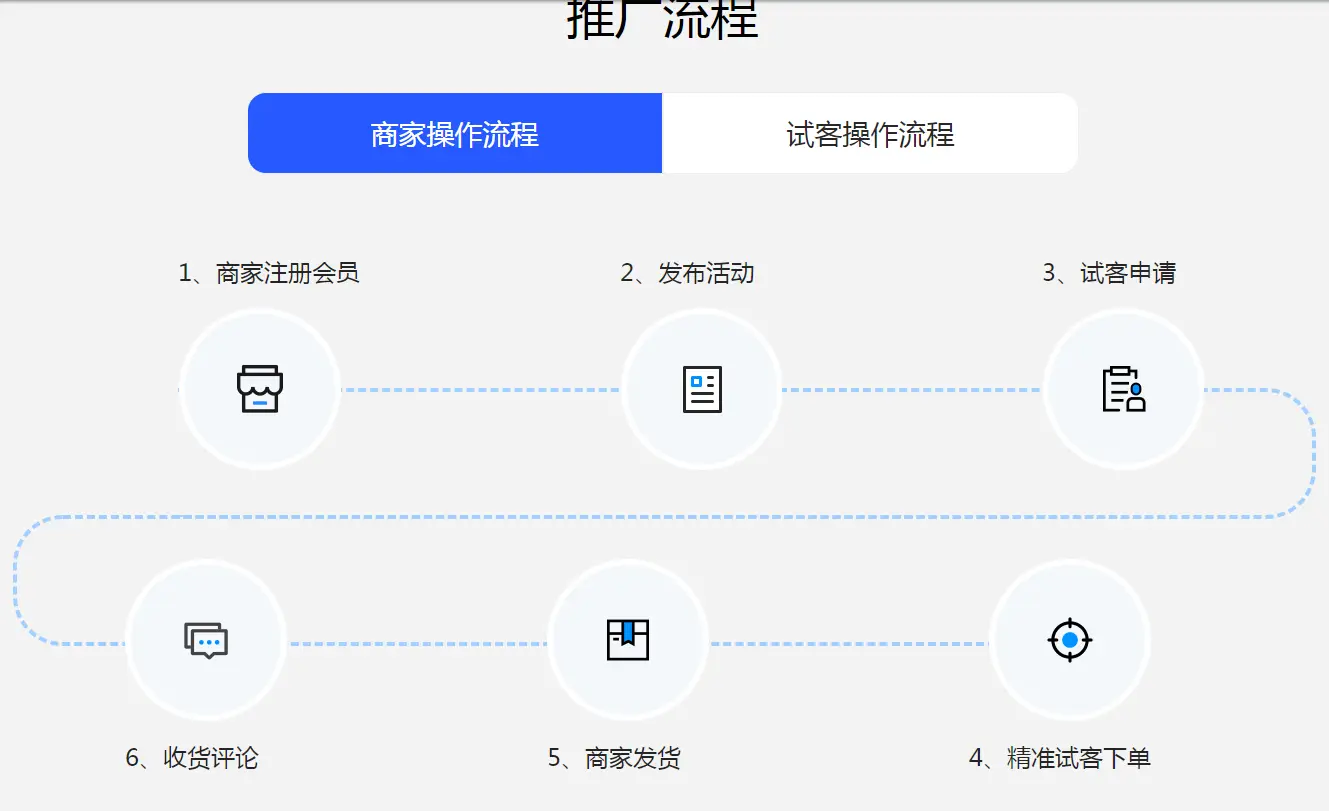This screenshot has height=811, width=1329.
Task: Click the package box icon for 商家发货
Action: tap(628, 639)
